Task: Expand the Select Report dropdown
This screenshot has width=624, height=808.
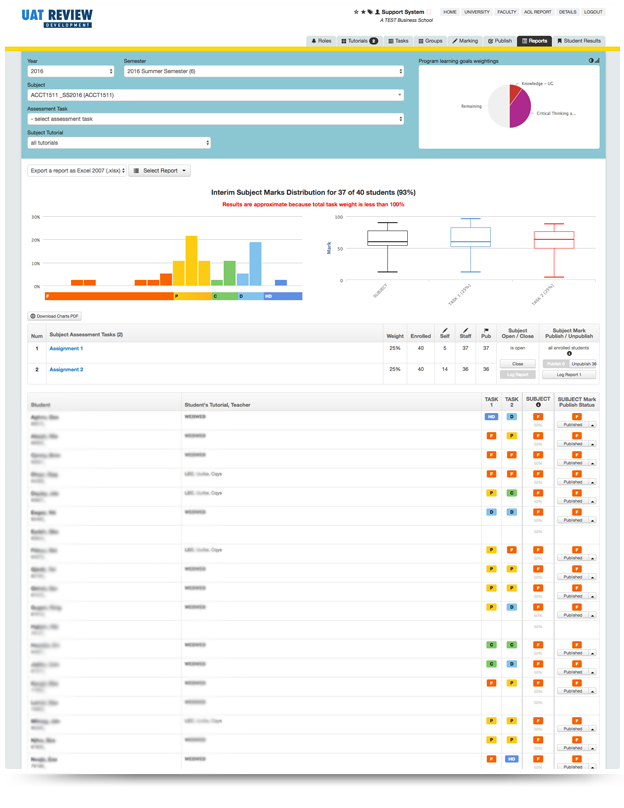Action: pos(160,171)
